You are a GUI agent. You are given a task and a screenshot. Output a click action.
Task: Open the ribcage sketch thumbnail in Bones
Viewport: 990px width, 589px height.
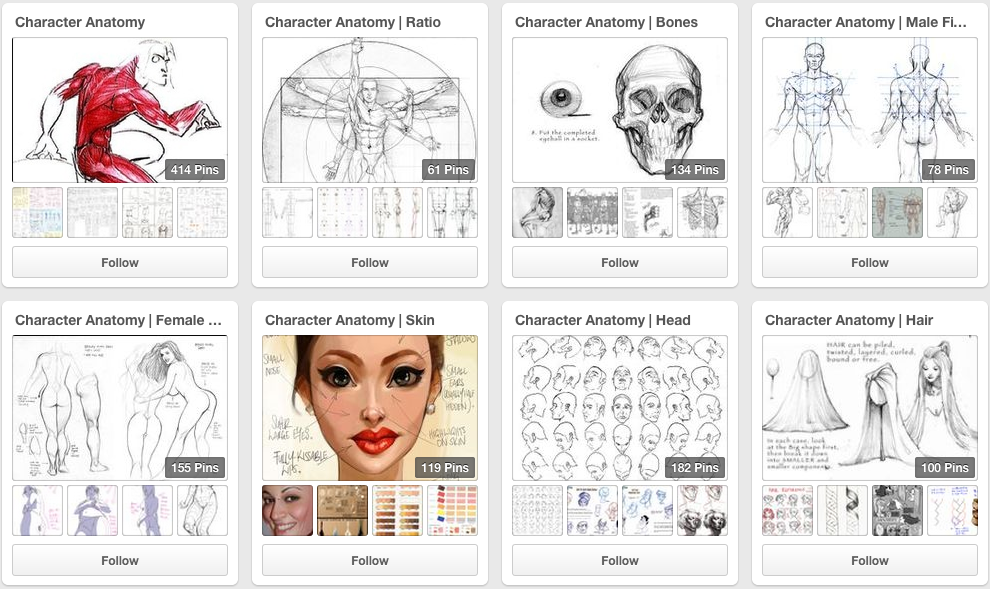pyautogui.click(x=702, y=212)
